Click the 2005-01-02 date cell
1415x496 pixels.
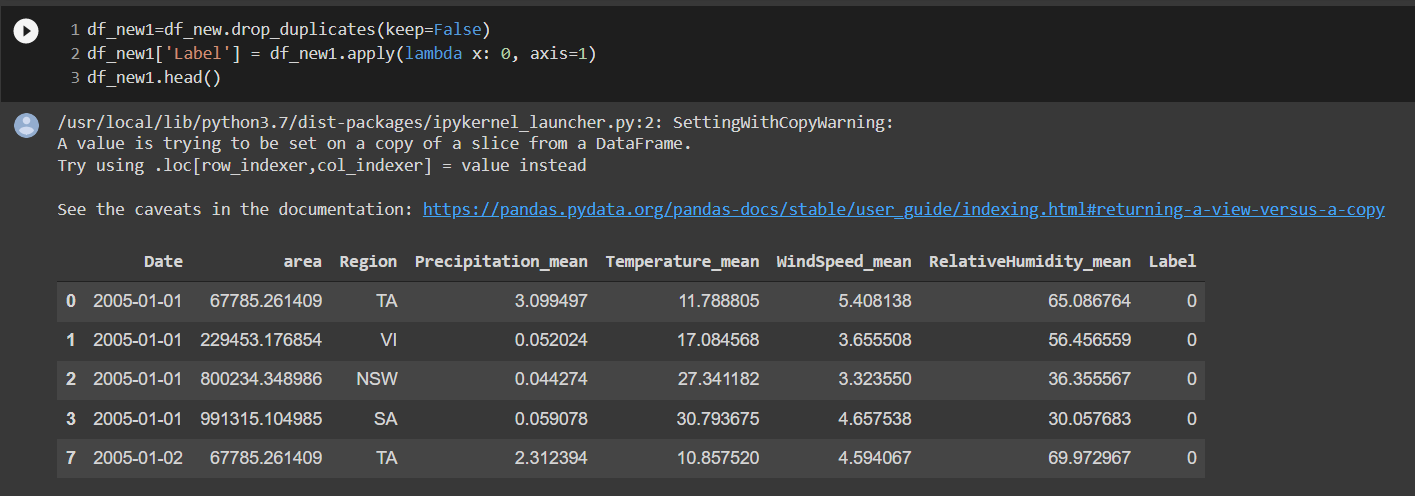[x=138, y=457]
